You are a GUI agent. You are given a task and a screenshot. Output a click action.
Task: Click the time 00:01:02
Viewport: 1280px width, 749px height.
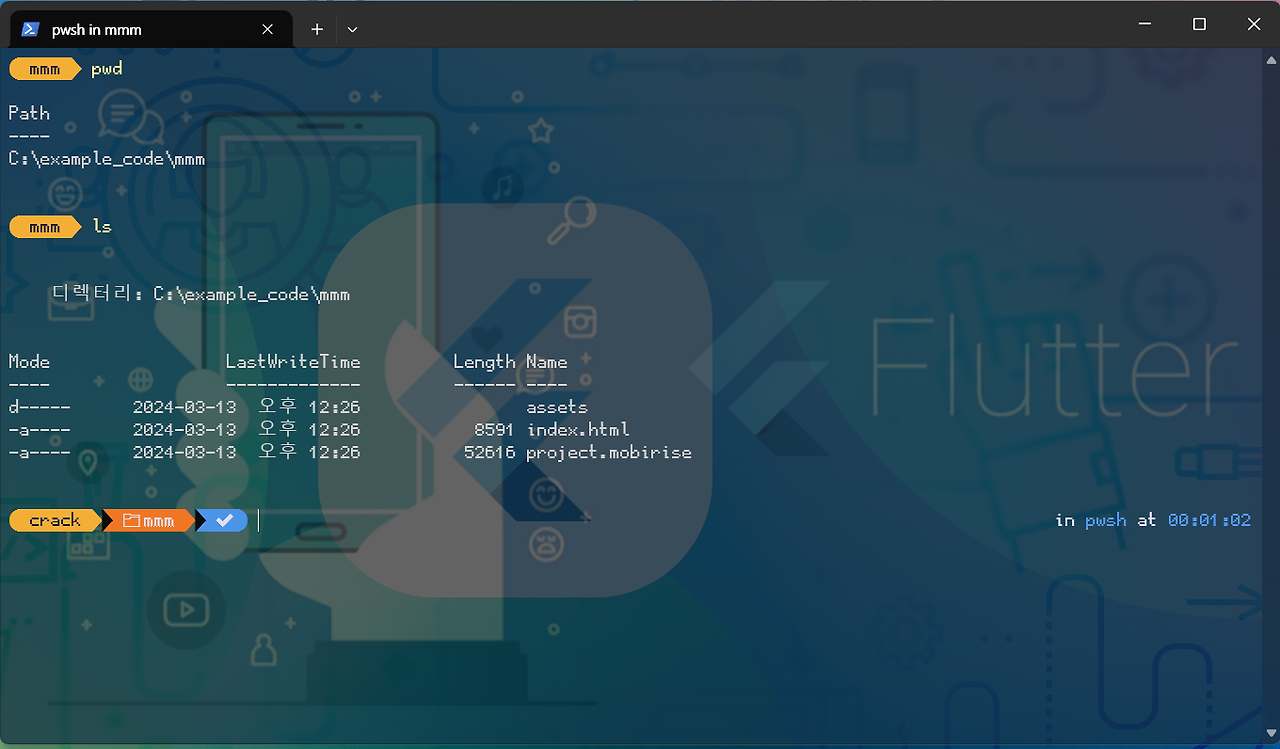click(1209, 520)
